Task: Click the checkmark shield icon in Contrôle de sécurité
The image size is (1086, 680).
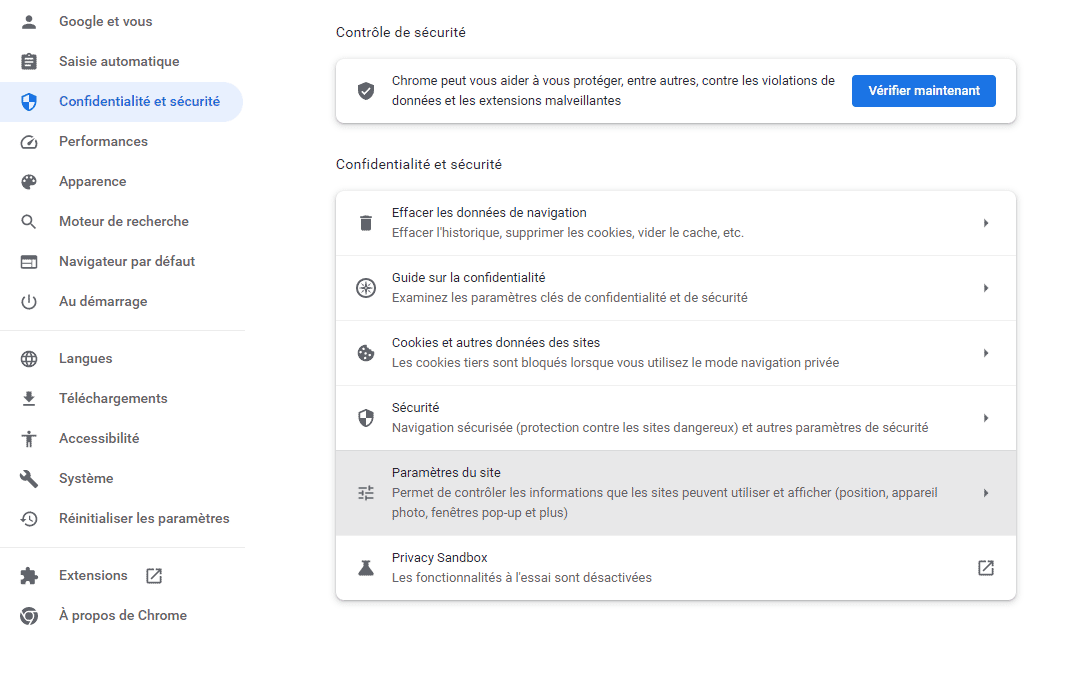Action: pyautogui.click(x=366, y=91)
